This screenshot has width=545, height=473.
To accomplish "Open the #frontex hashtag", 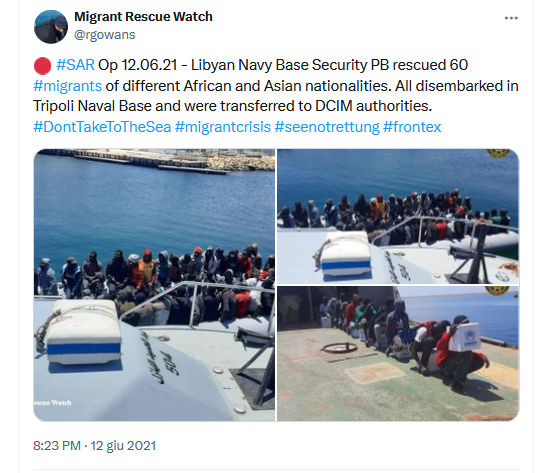I will coord(412,127).
